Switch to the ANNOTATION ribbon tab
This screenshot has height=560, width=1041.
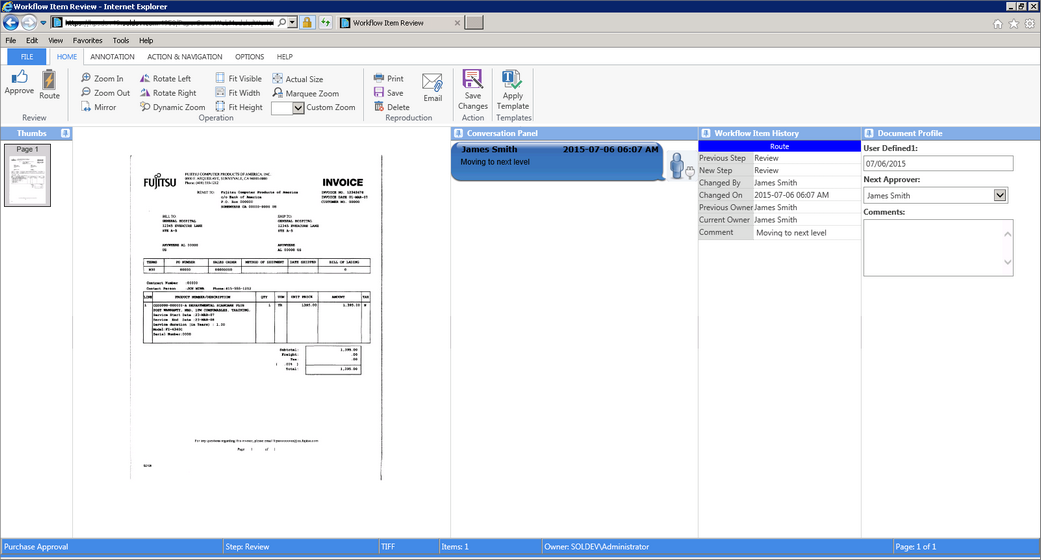(112, 57)
